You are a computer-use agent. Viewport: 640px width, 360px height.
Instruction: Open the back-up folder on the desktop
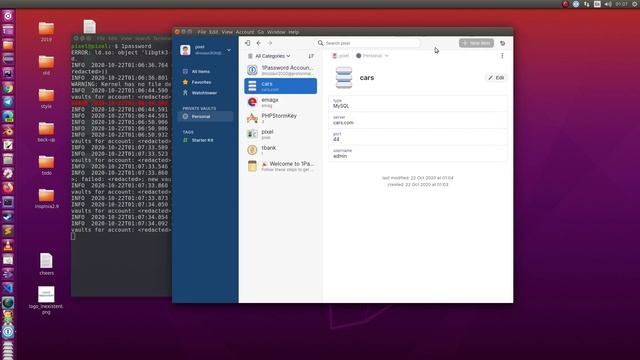[x=46, y=131]
